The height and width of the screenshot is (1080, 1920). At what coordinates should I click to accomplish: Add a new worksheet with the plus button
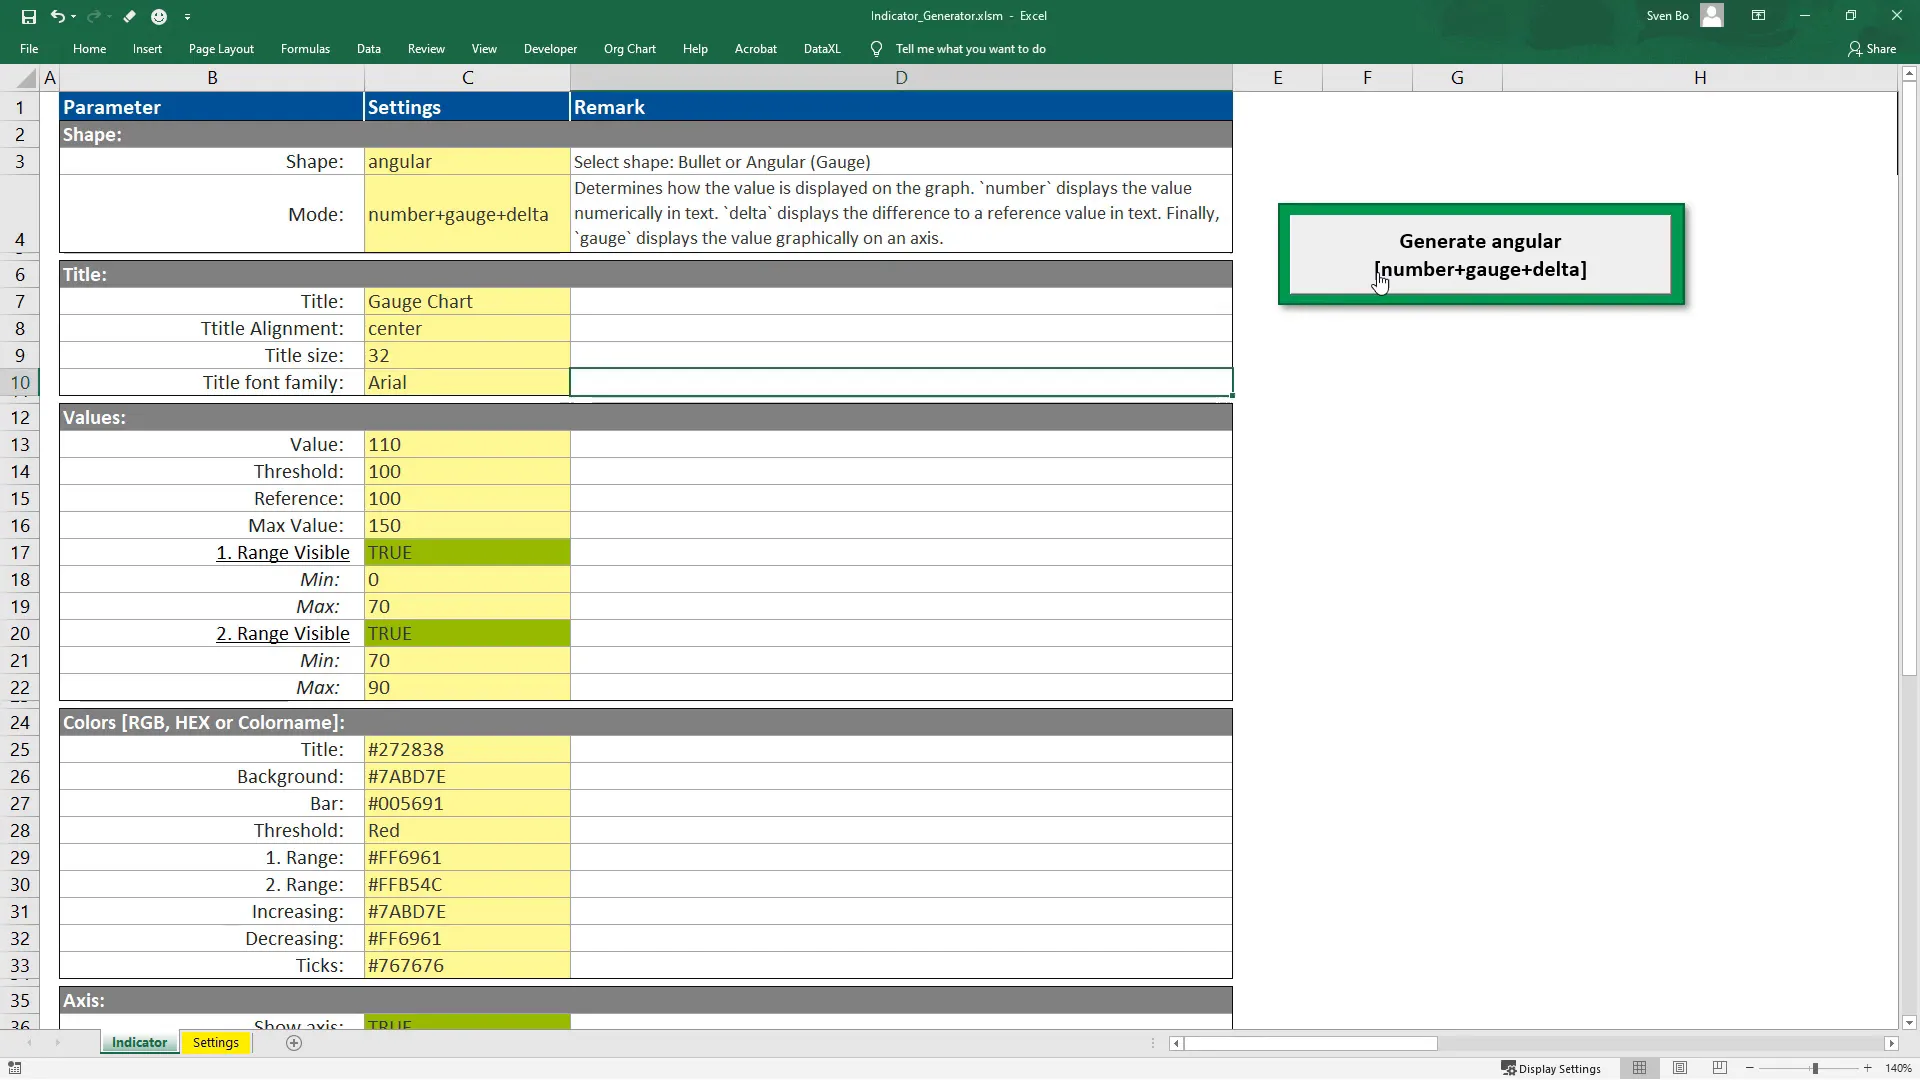293,1043
